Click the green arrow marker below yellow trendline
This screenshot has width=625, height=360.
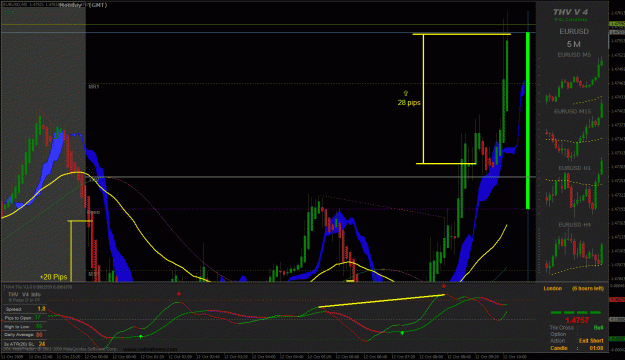pos(402,332)
